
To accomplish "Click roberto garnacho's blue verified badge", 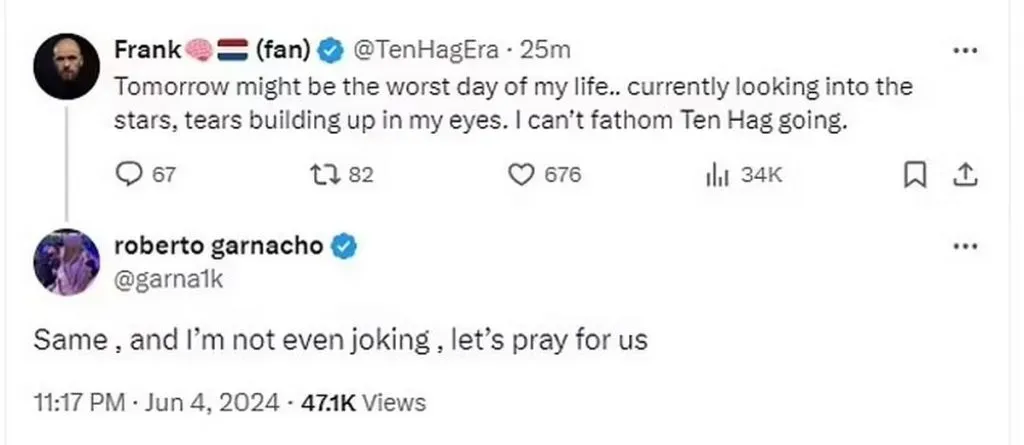I will pyautogui.click(x=343, y=246).
